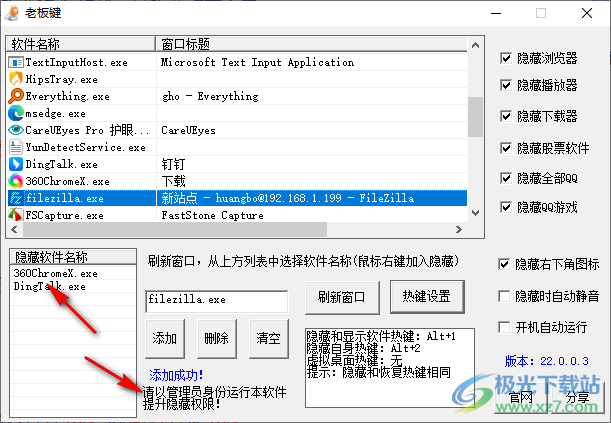
Task: Click 窗口标题 column header
Action: (x=311, y=44)
